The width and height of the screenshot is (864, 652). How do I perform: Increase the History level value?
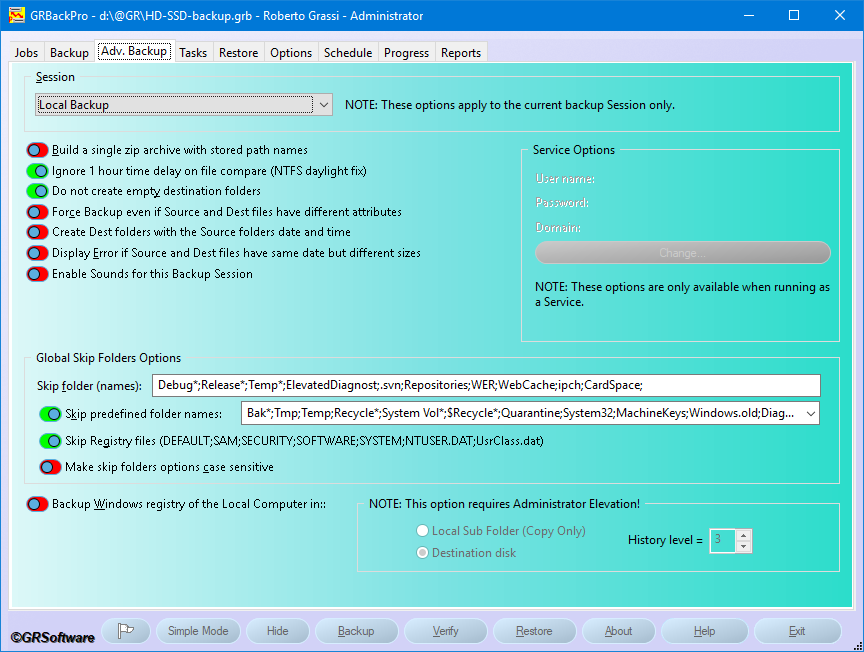(x=743, y=535)
